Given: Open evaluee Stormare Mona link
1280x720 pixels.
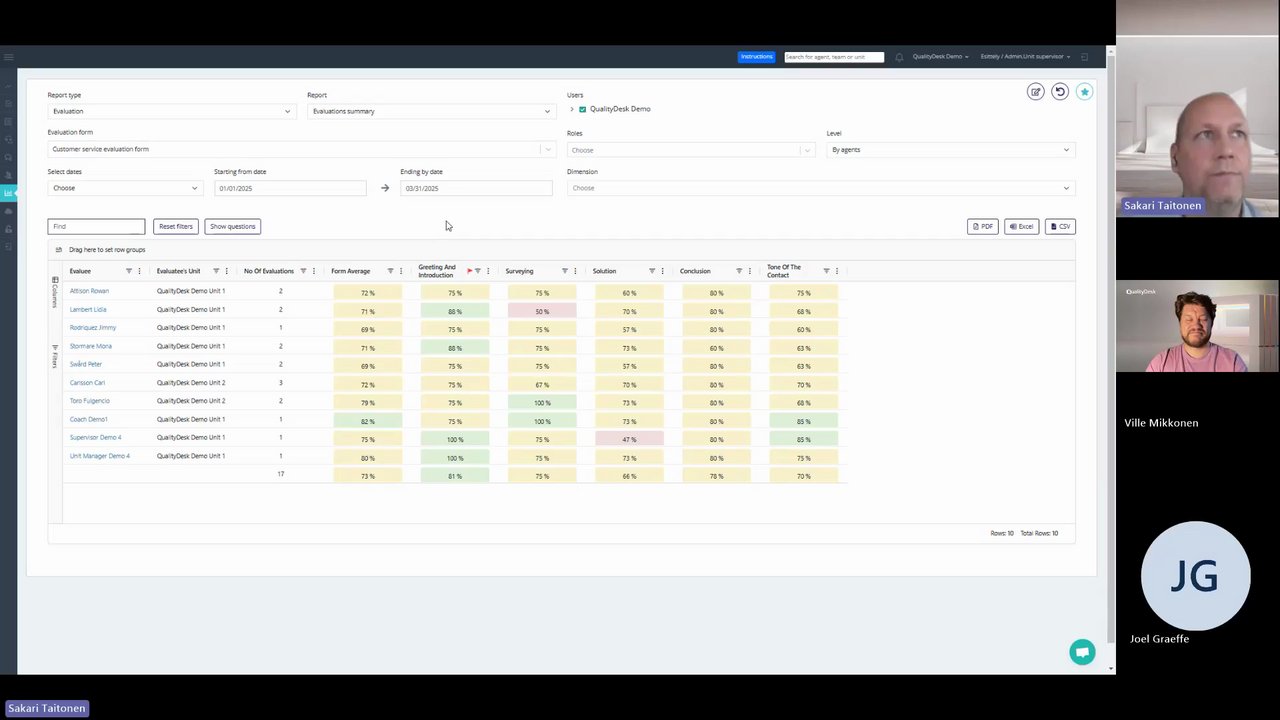Looking at the screenshot, I should [91, 346].
